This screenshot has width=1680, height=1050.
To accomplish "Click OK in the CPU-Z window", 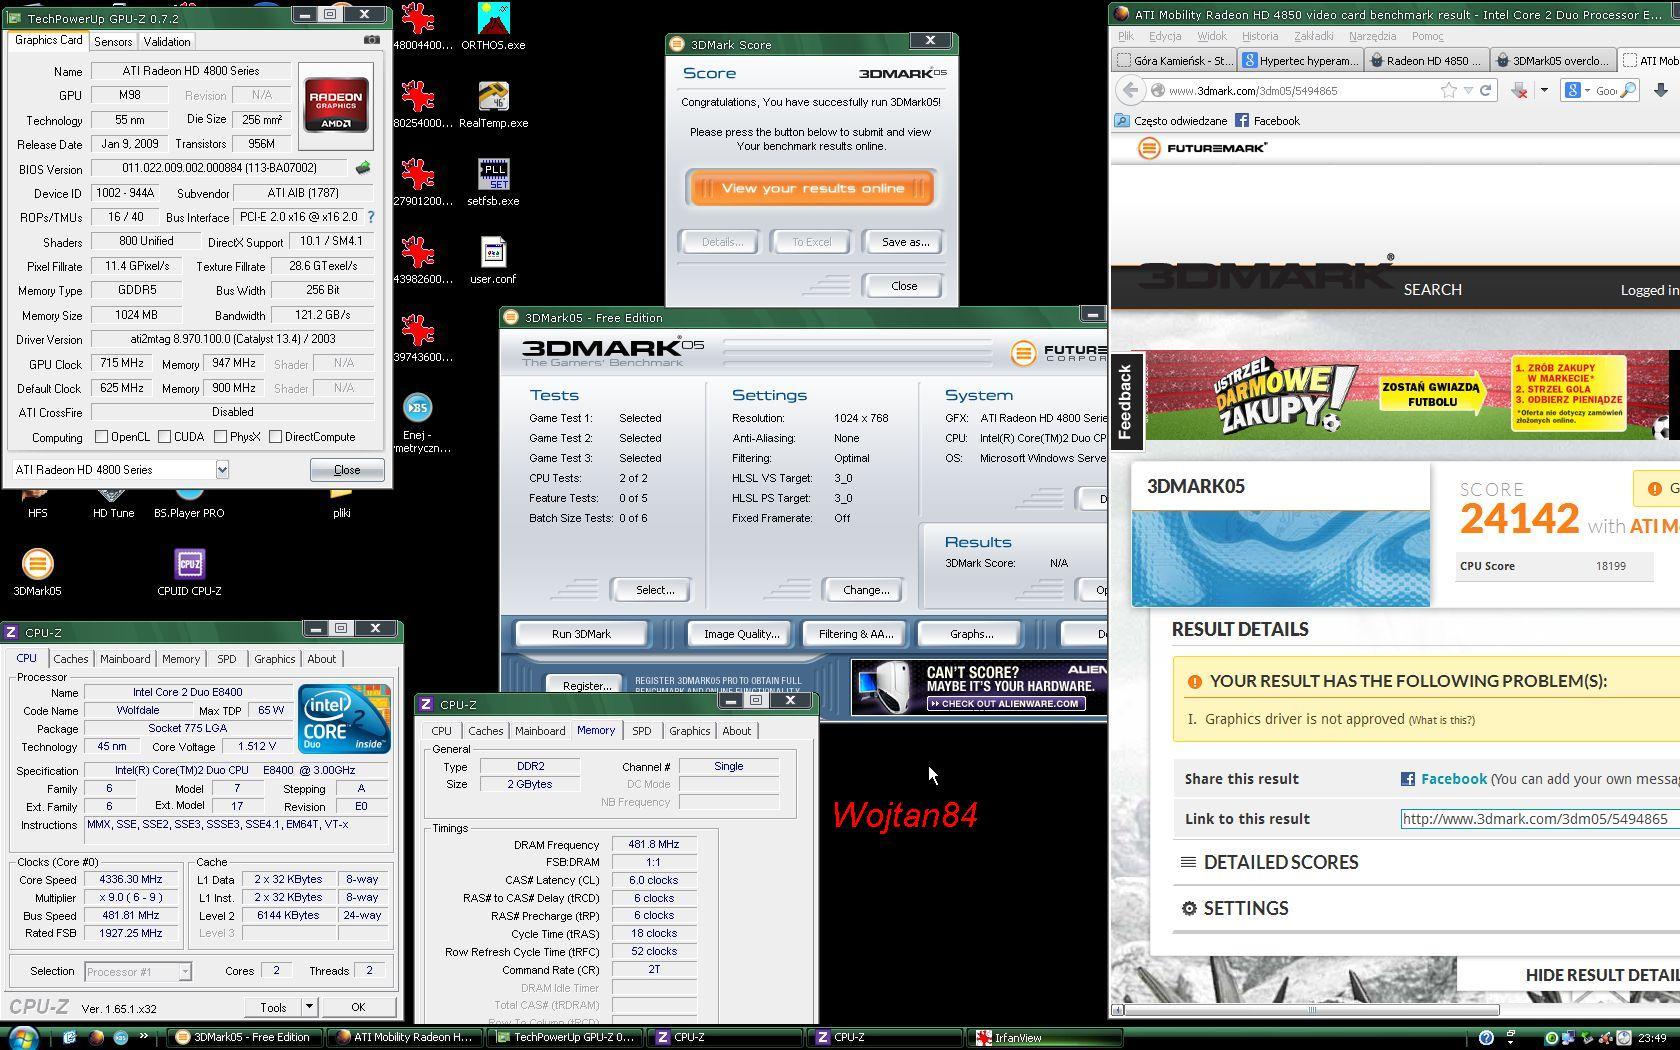I will click(x=358, y=1007).
